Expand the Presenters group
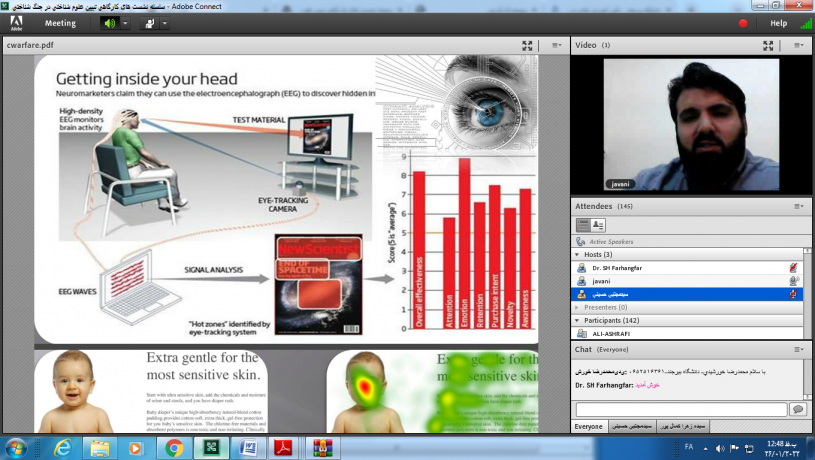This screenshot has height=460, width=815. point(578,307)
